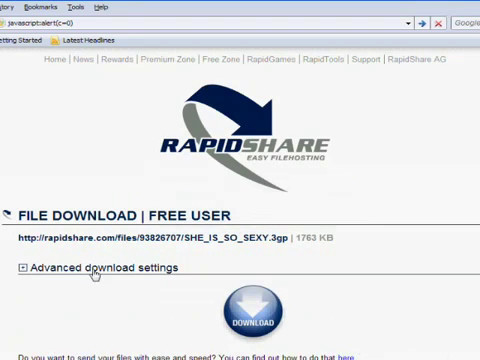The width and height of the screenshot is (480, 360).
Task: Open the Rewards link
Action: 117,59
